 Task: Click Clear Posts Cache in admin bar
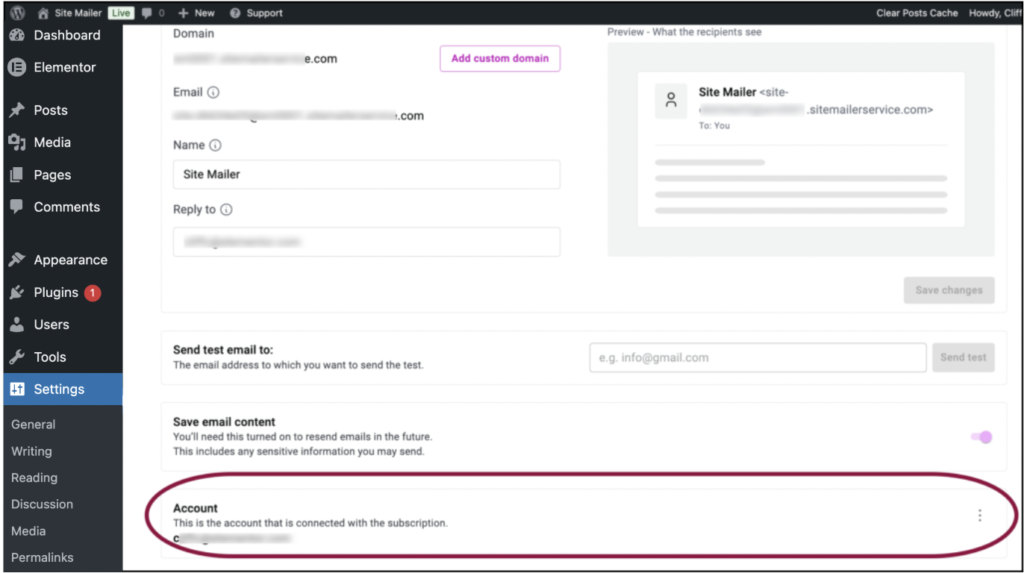(916, 13)
